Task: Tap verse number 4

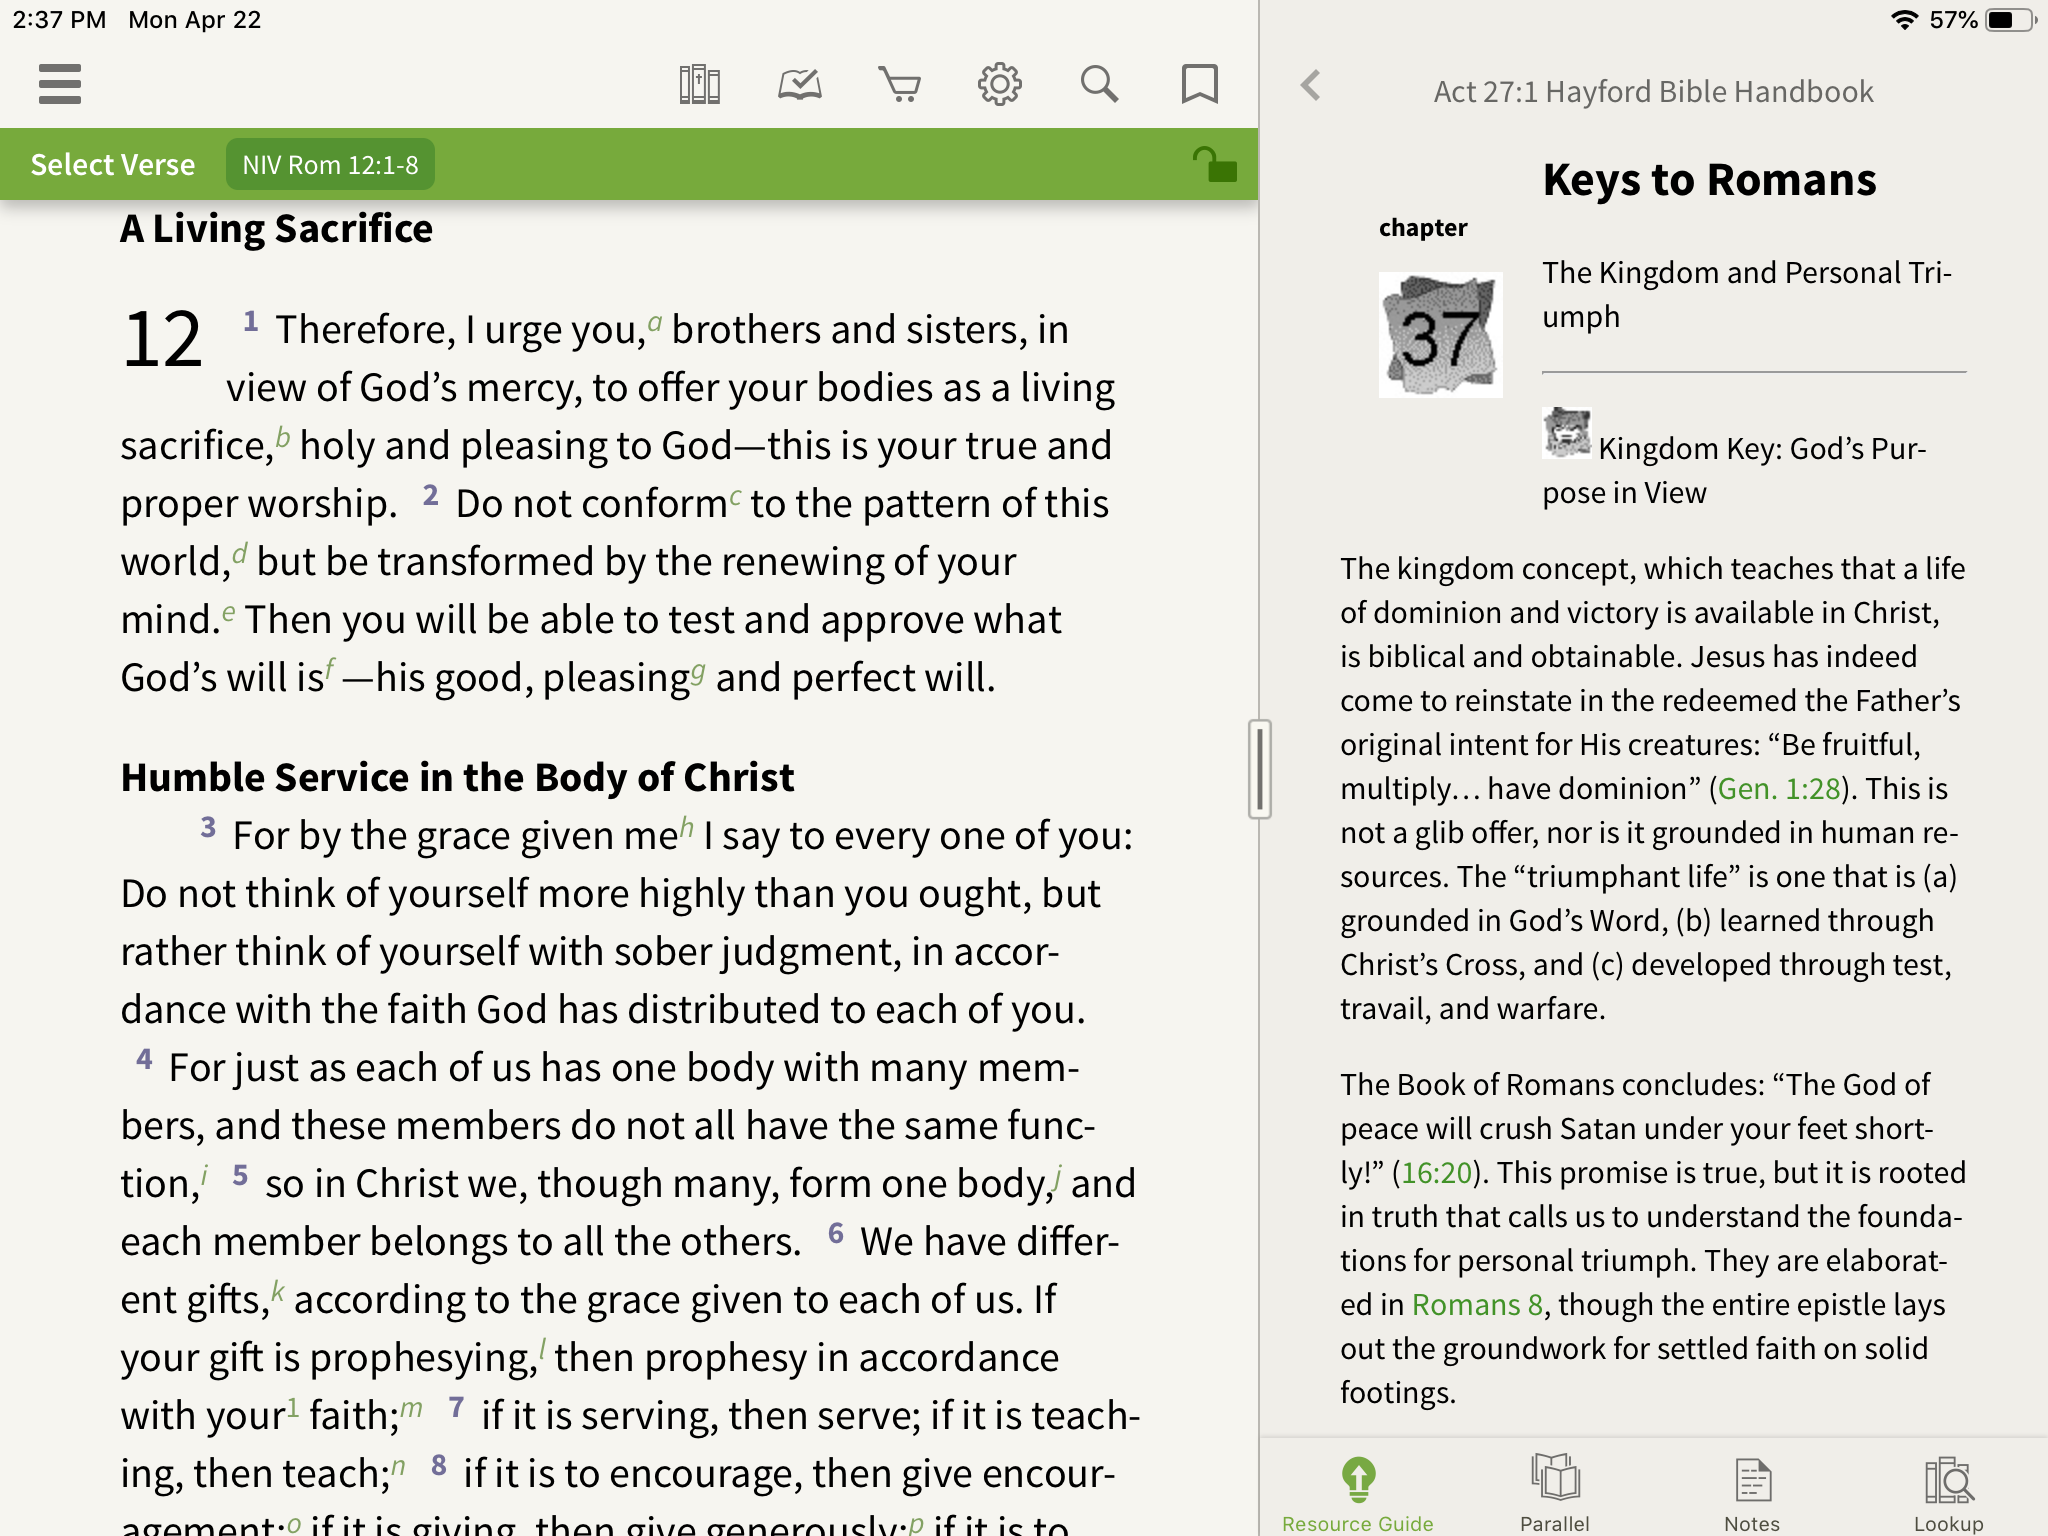Action: 145,1059
